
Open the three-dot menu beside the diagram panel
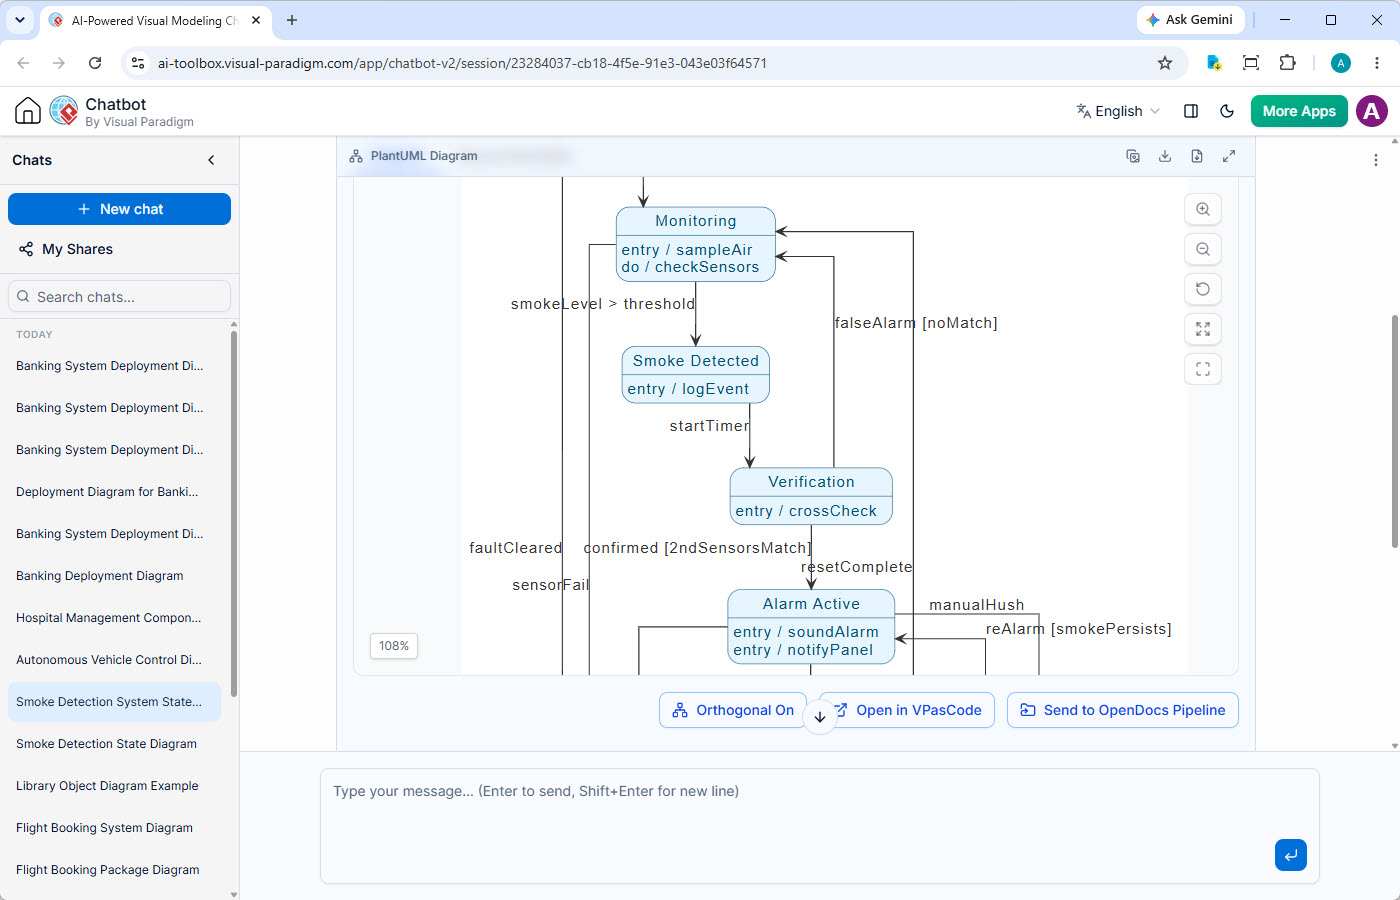tap(1376, 160)
